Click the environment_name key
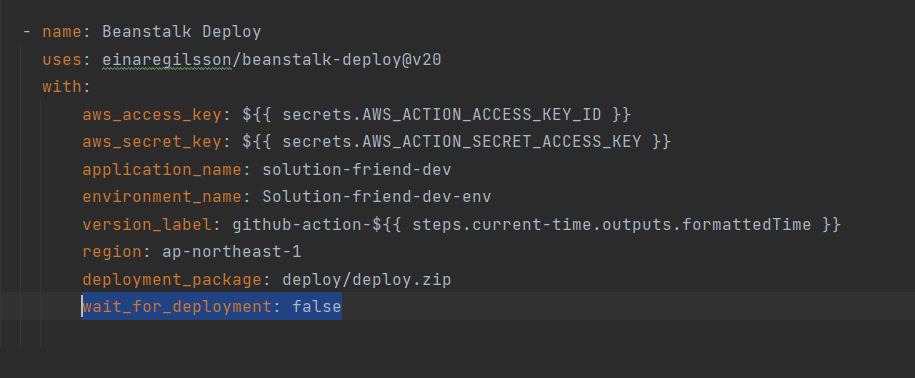915x378 pixels. (x=162, y=197)
